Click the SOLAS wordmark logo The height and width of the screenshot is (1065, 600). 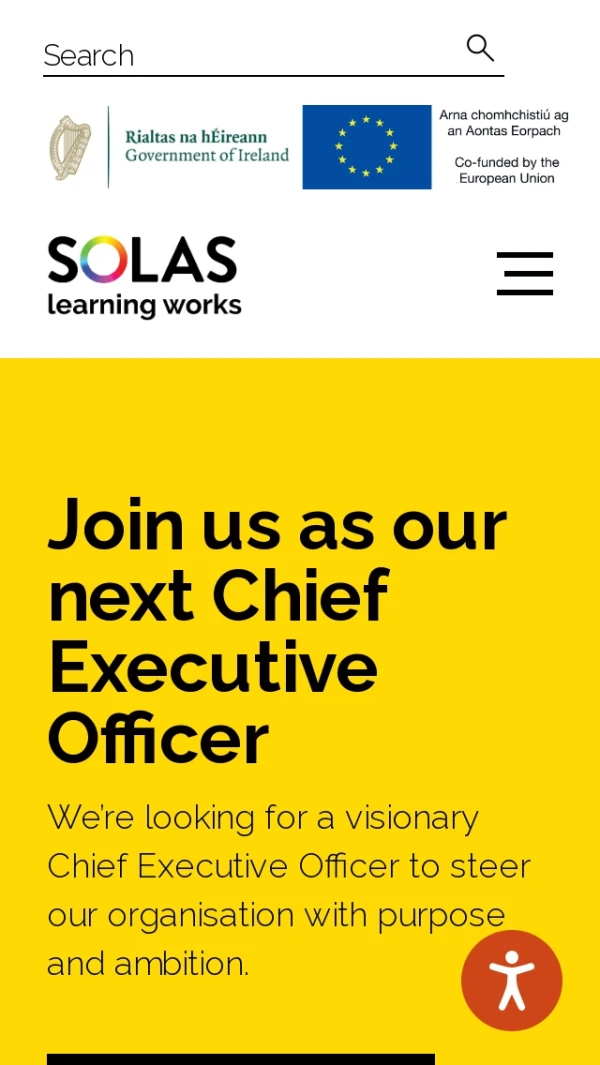[x=142, y=260]
